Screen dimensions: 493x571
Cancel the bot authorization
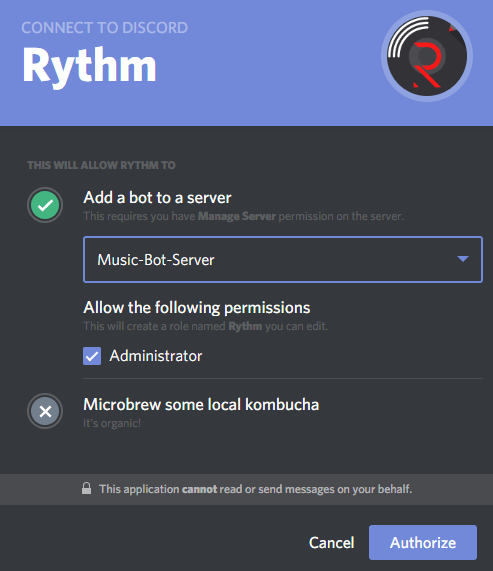coord(331,543)
